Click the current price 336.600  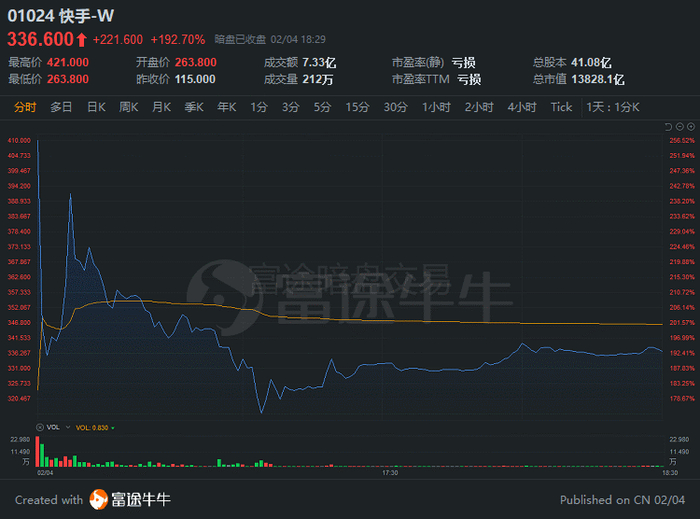(40, 39)
